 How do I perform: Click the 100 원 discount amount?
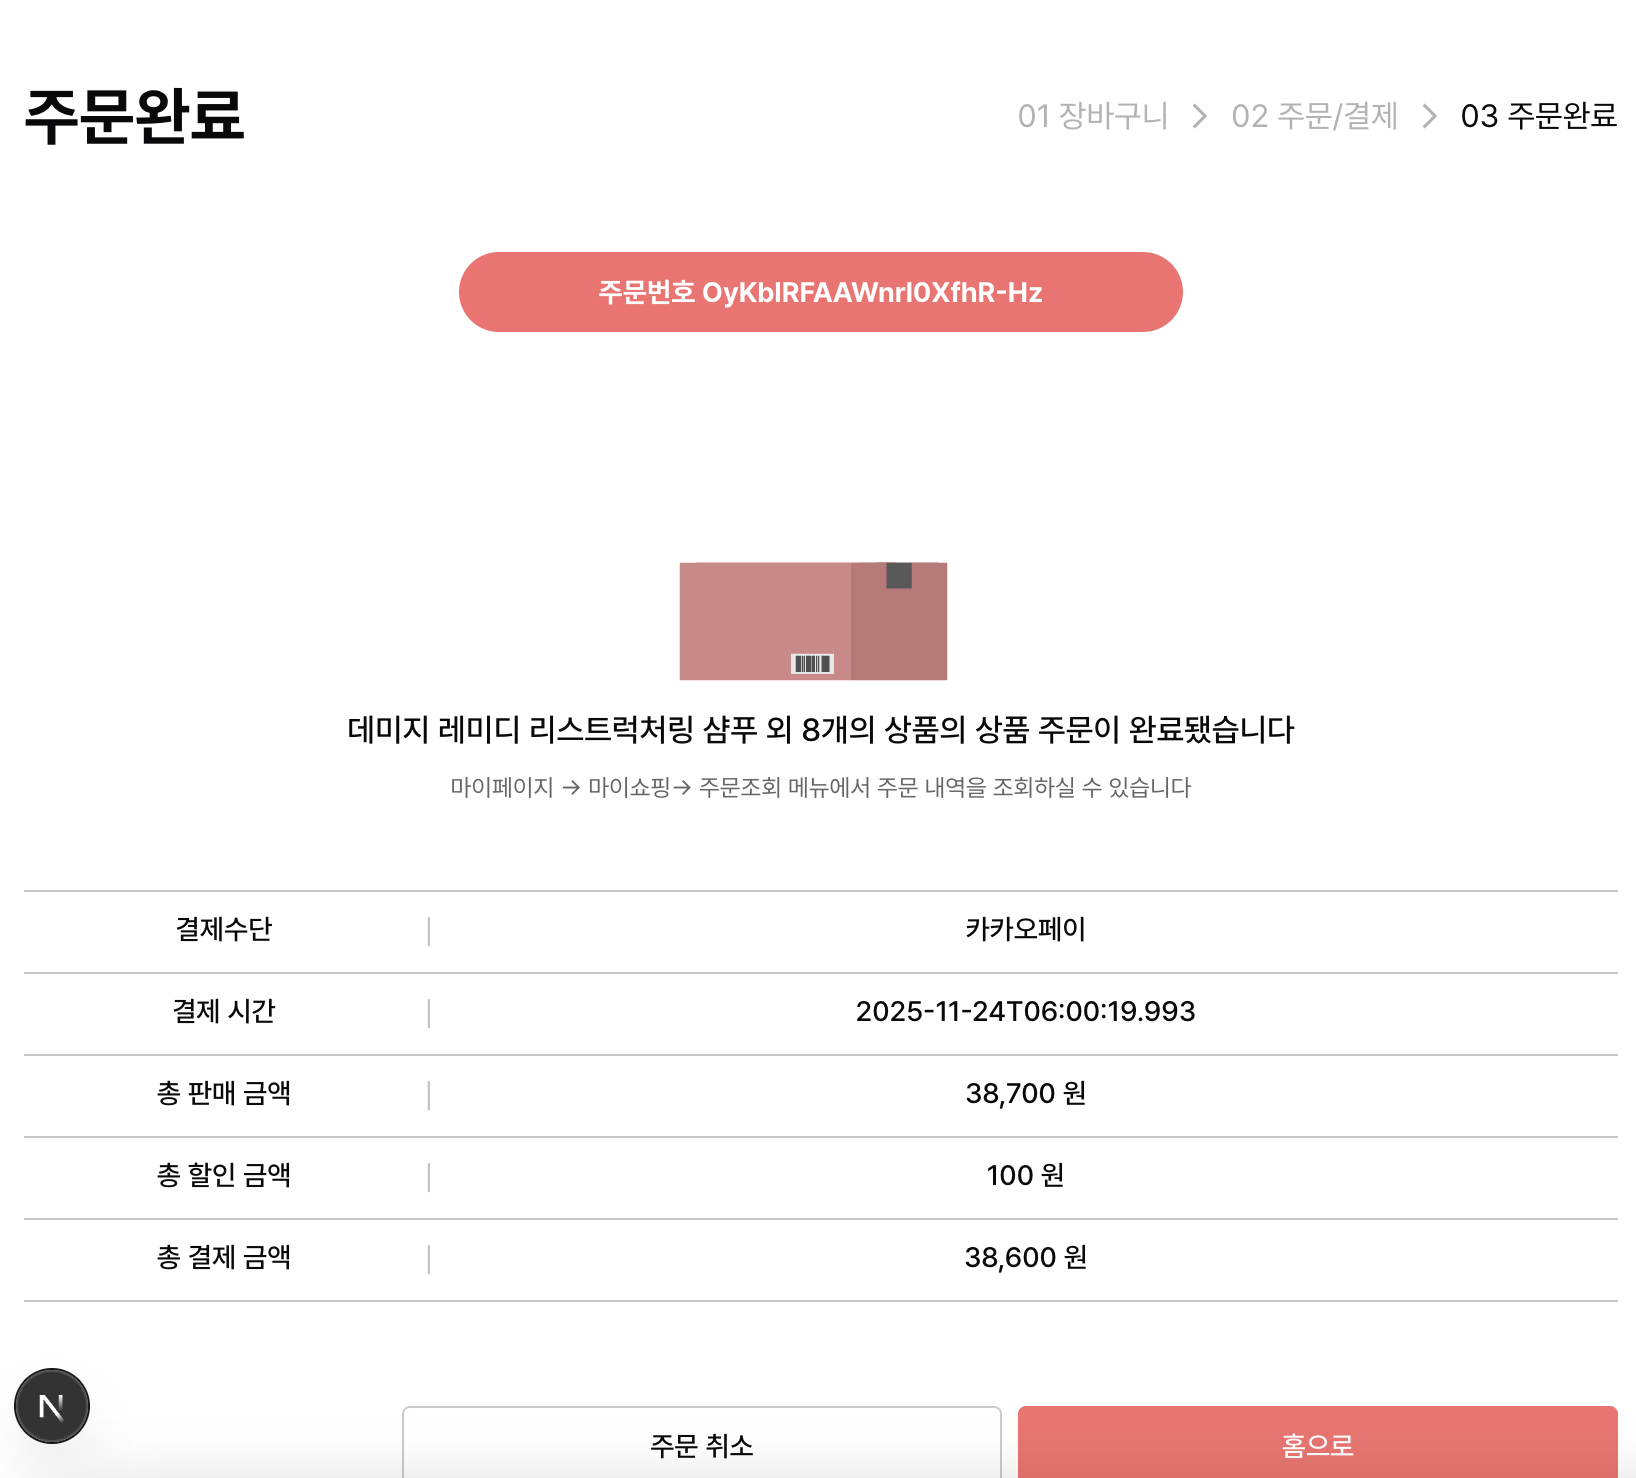pos(1023,1176)
